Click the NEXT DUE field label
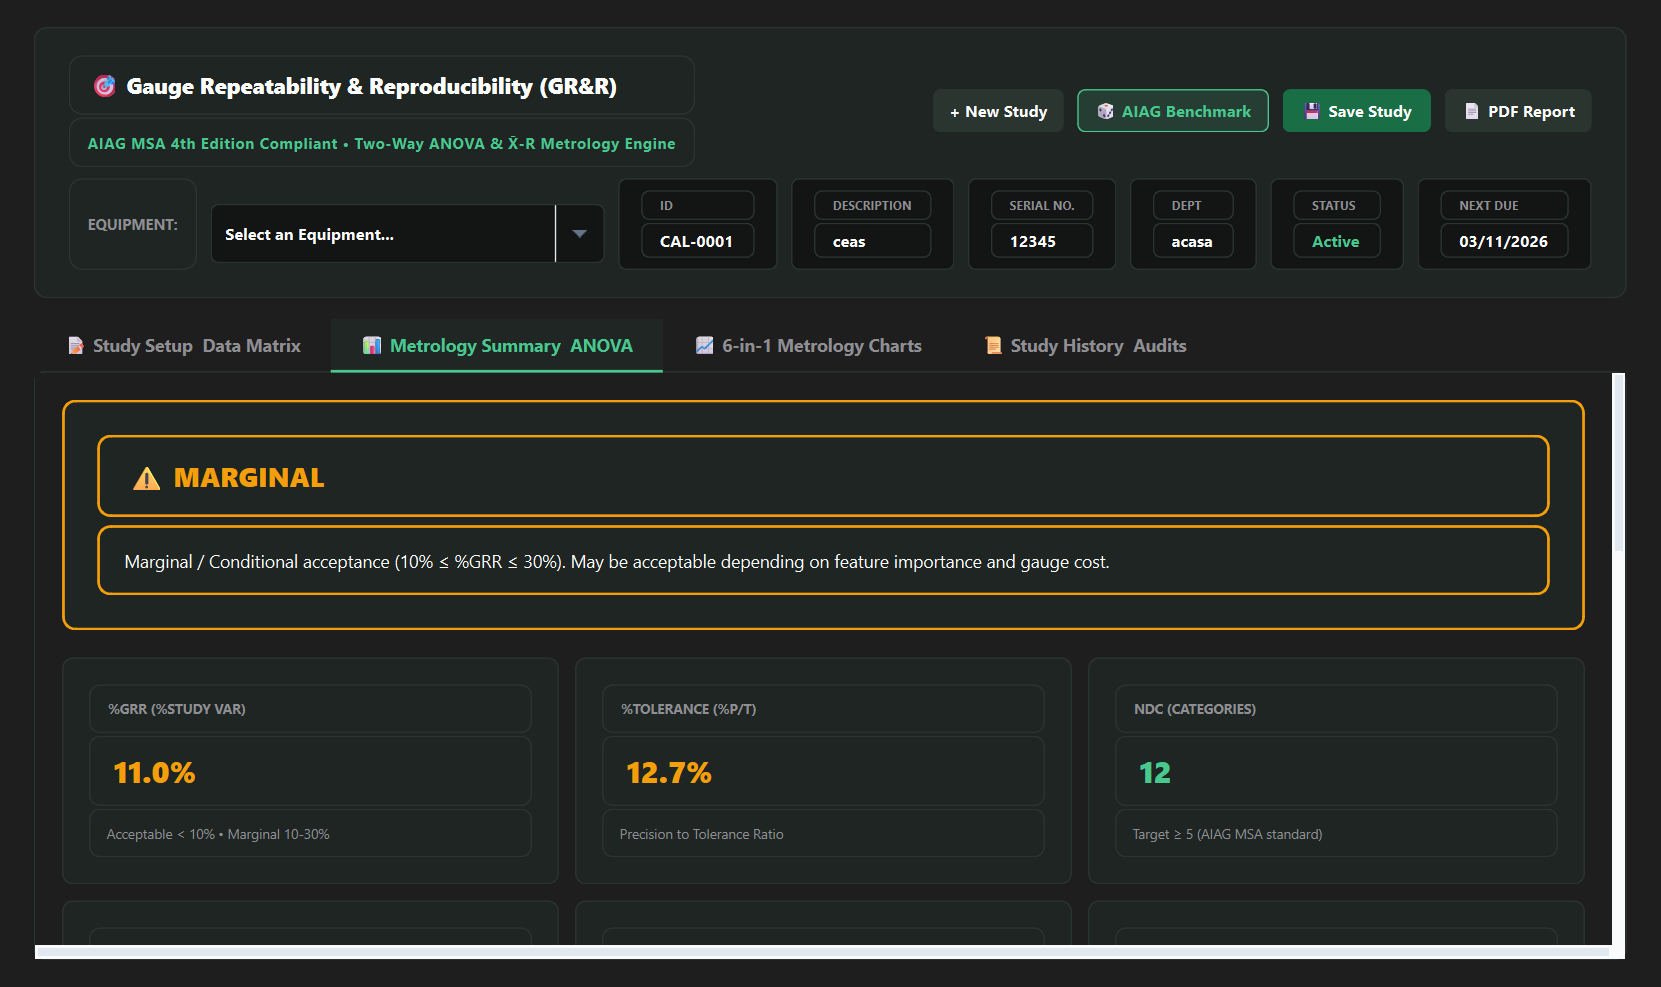1661x987 pixels. coord(1489,205)
